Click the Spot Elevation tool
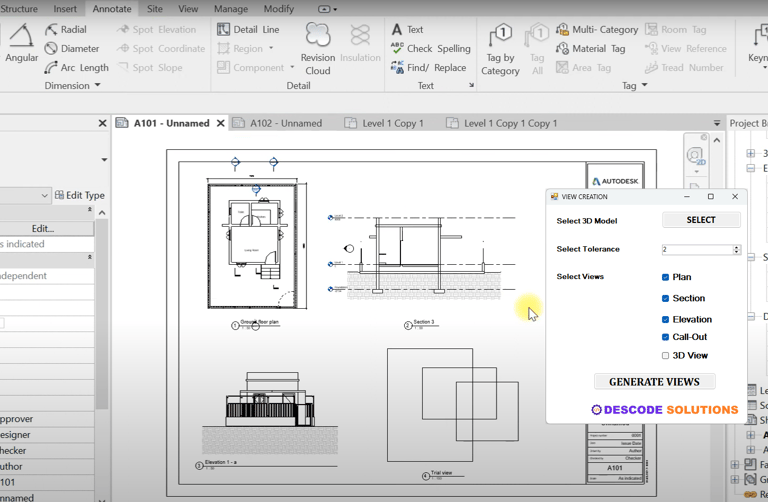768x502 pixels. pos(156,29)
